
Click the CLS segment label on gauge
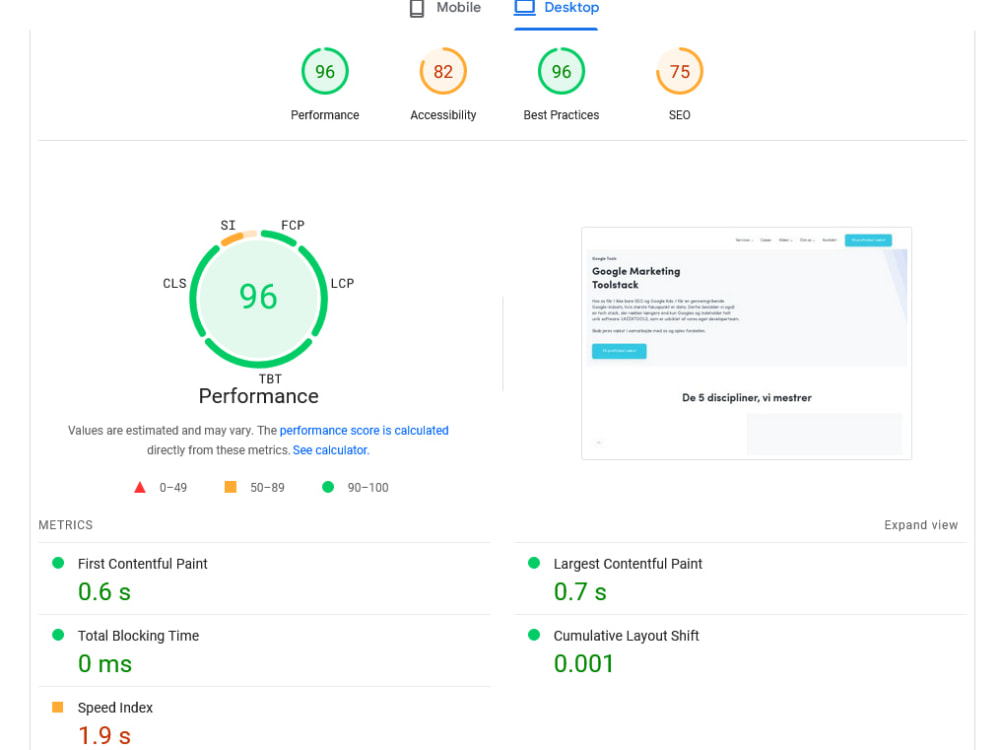point(174,283)
